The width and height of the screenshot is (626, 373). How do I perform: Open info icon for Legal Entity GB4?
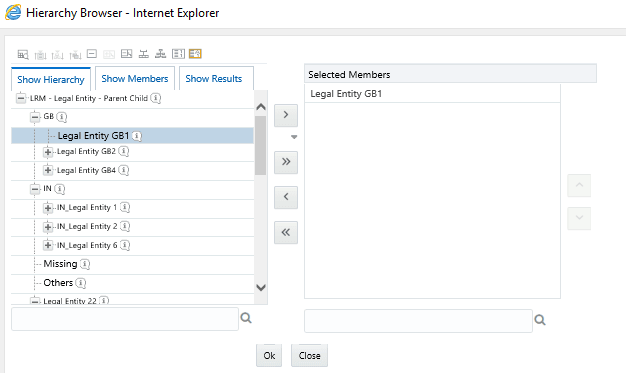124,170
